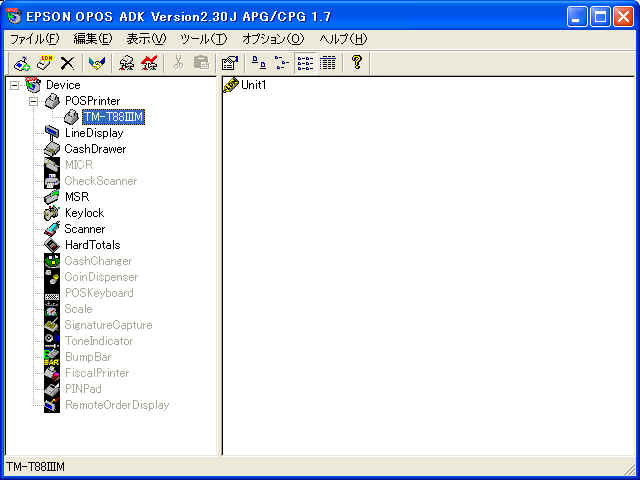Viewport: 640px width, 480px height.
Task: Select the Unit1 label in the right pane
Action: (x=253, y=85)
